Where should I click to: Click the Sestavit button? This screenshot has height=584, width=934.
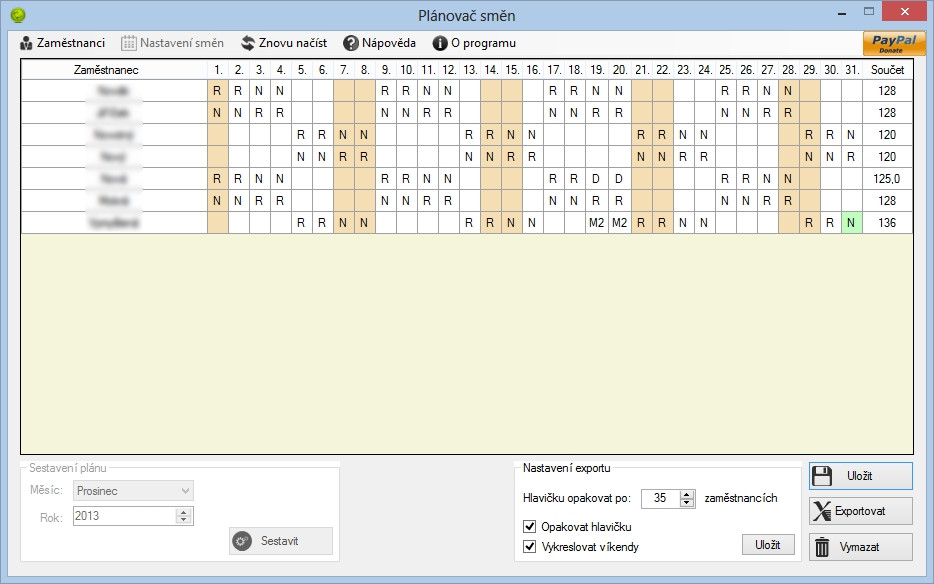point(281,540)
